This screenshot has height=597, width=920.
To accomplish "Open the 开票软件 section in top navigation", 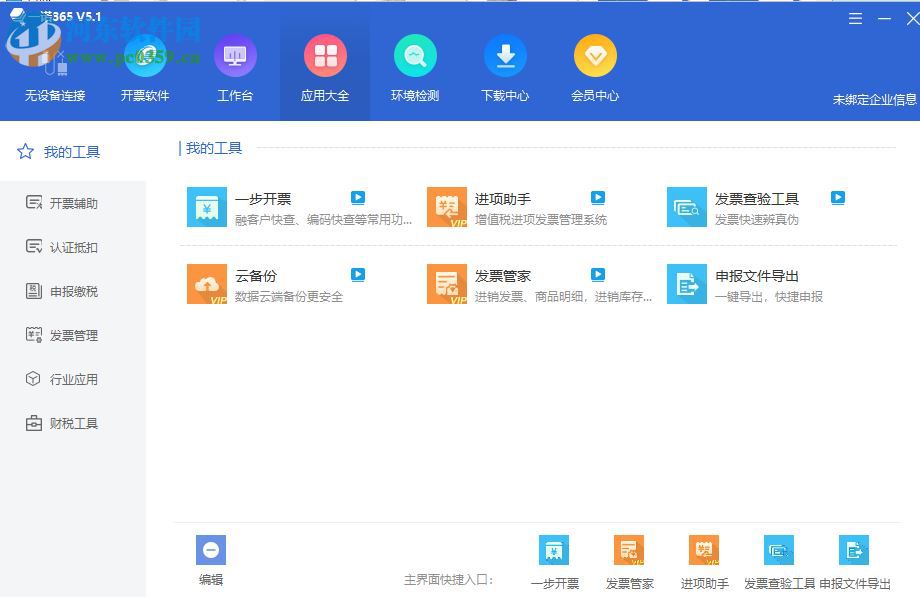I will click(145, 65).
